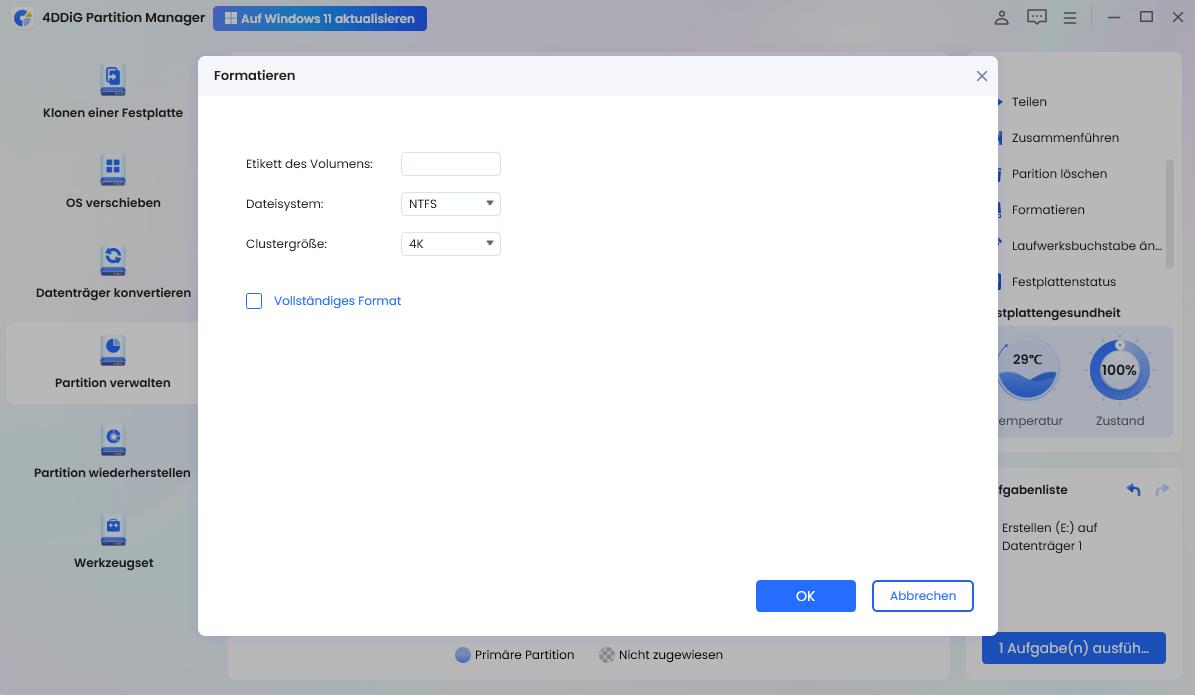The image size is (1195, 695).
Task: Cancel the dialog via Abbrechen
Action: pyautogui.click(x=922, y=595)
